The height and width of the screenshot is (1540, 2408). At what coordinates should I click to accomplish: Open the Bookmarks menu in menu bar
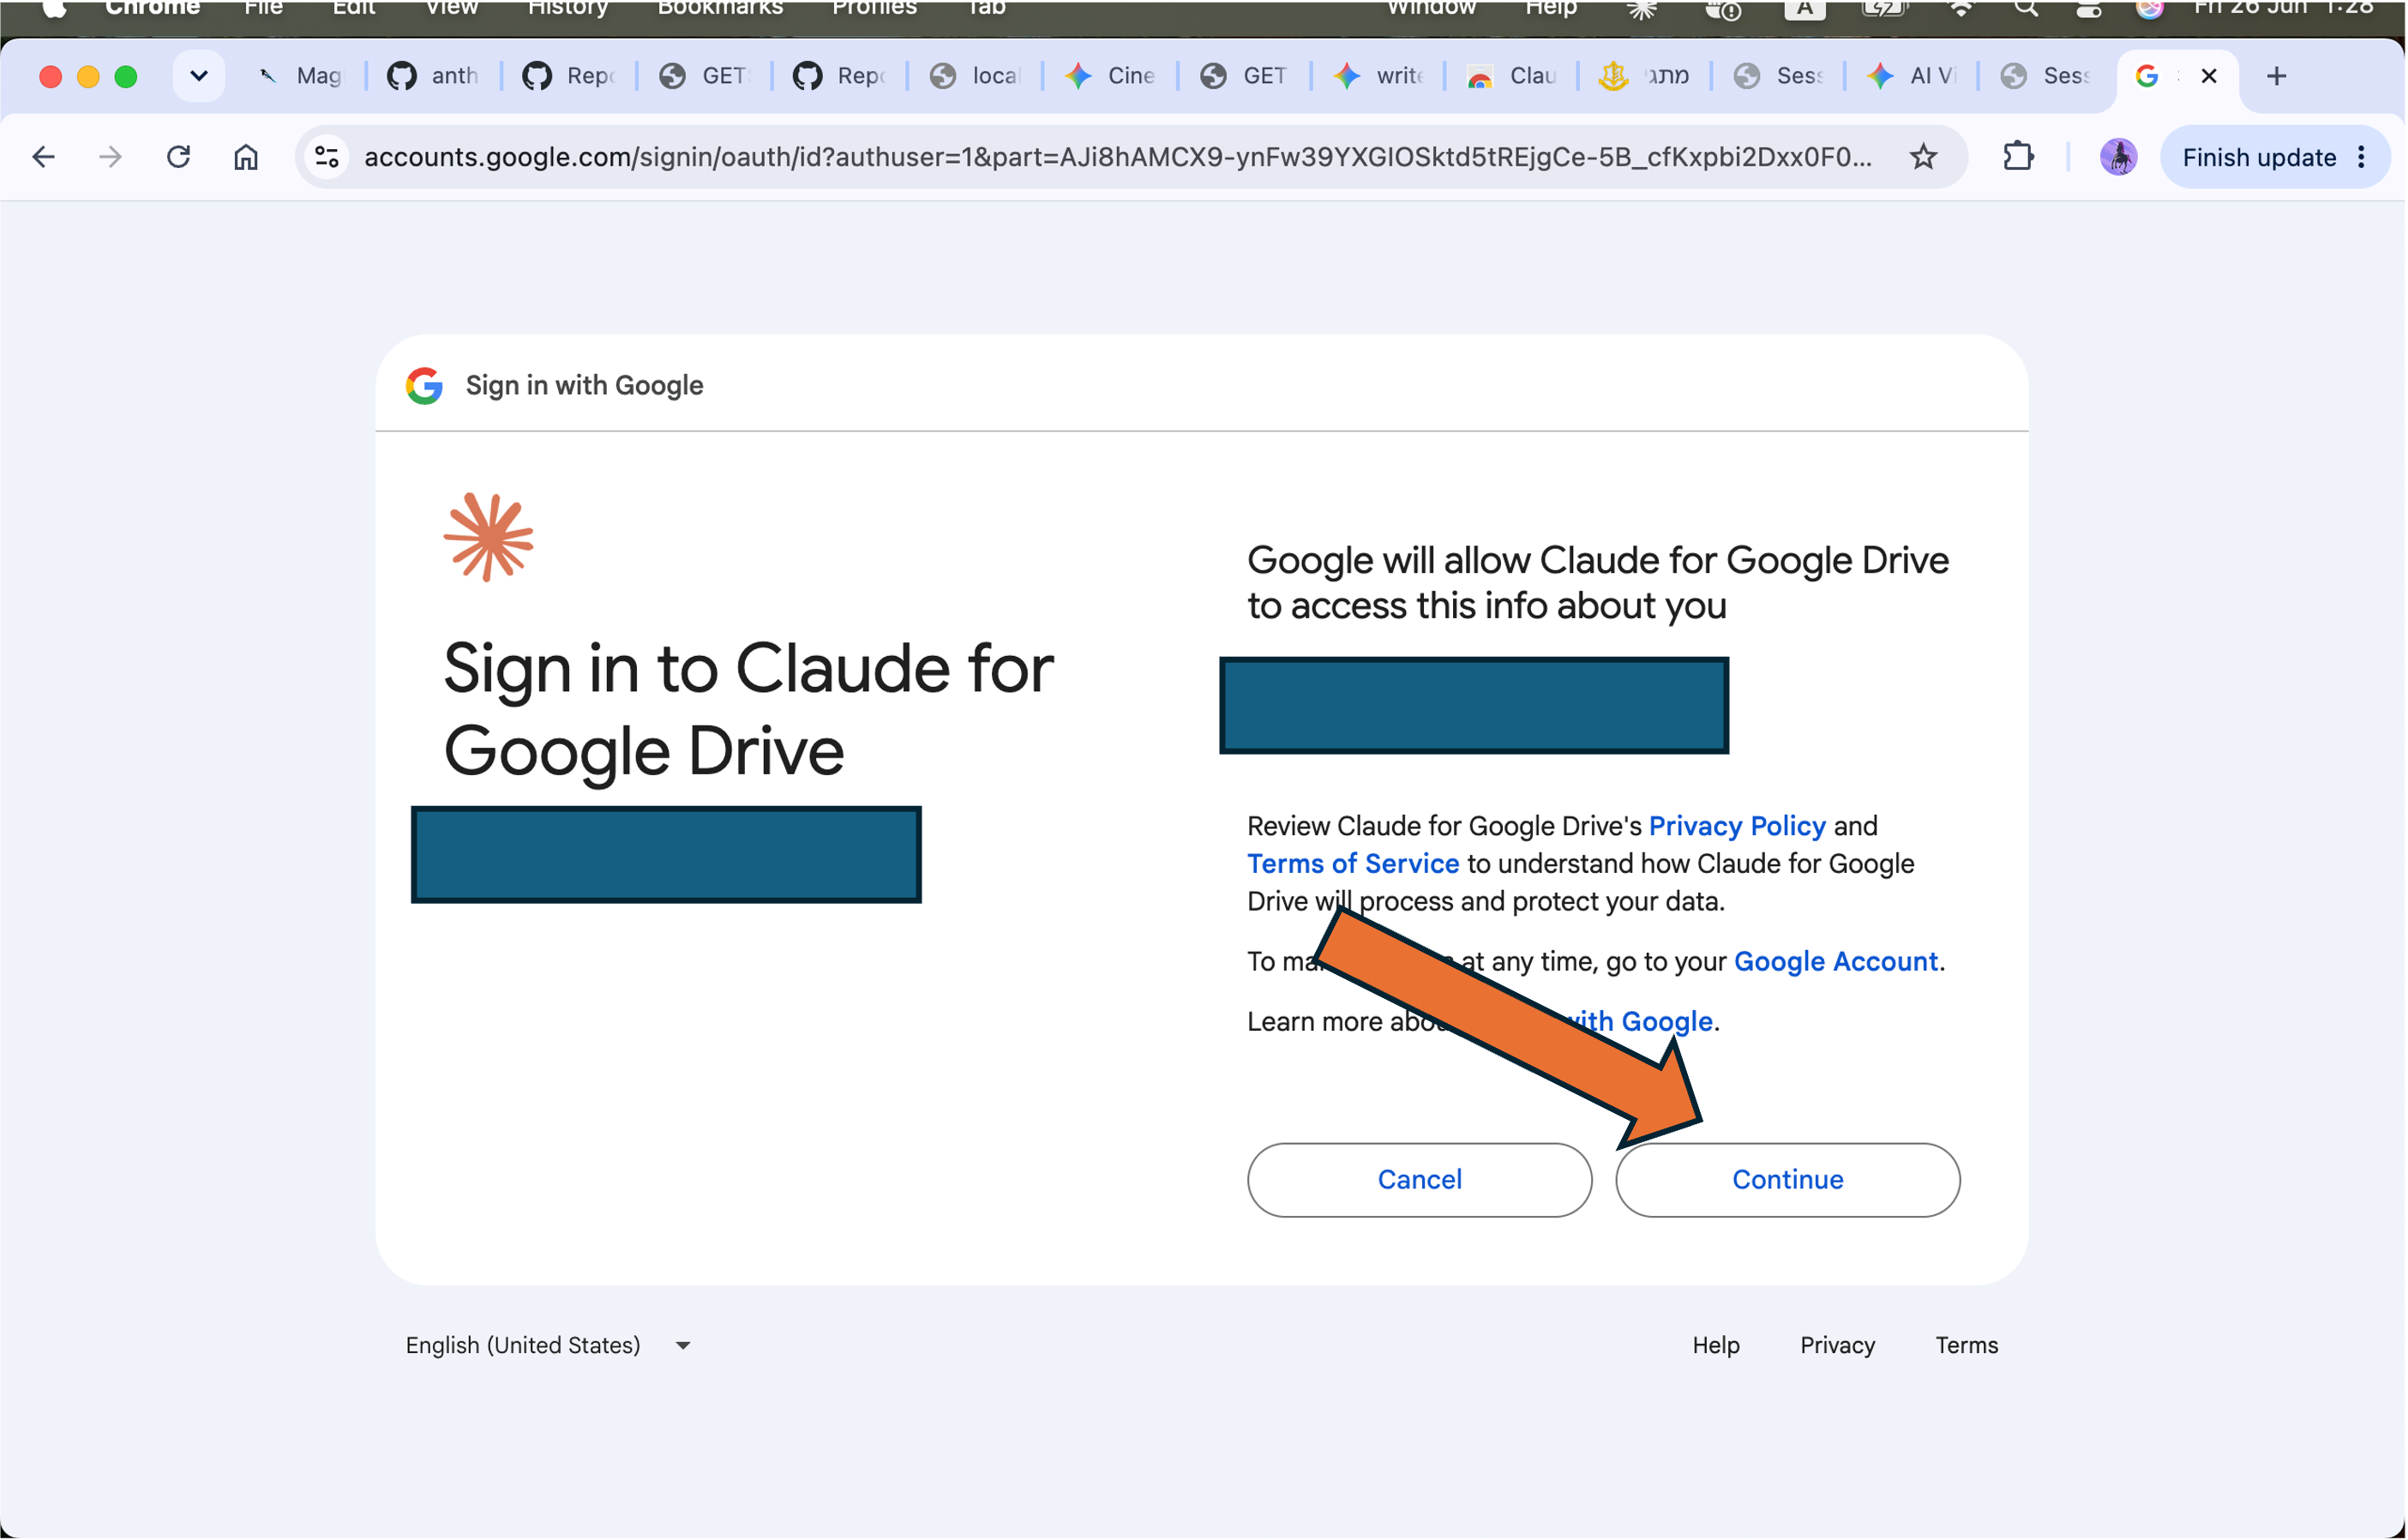point(720,8)
